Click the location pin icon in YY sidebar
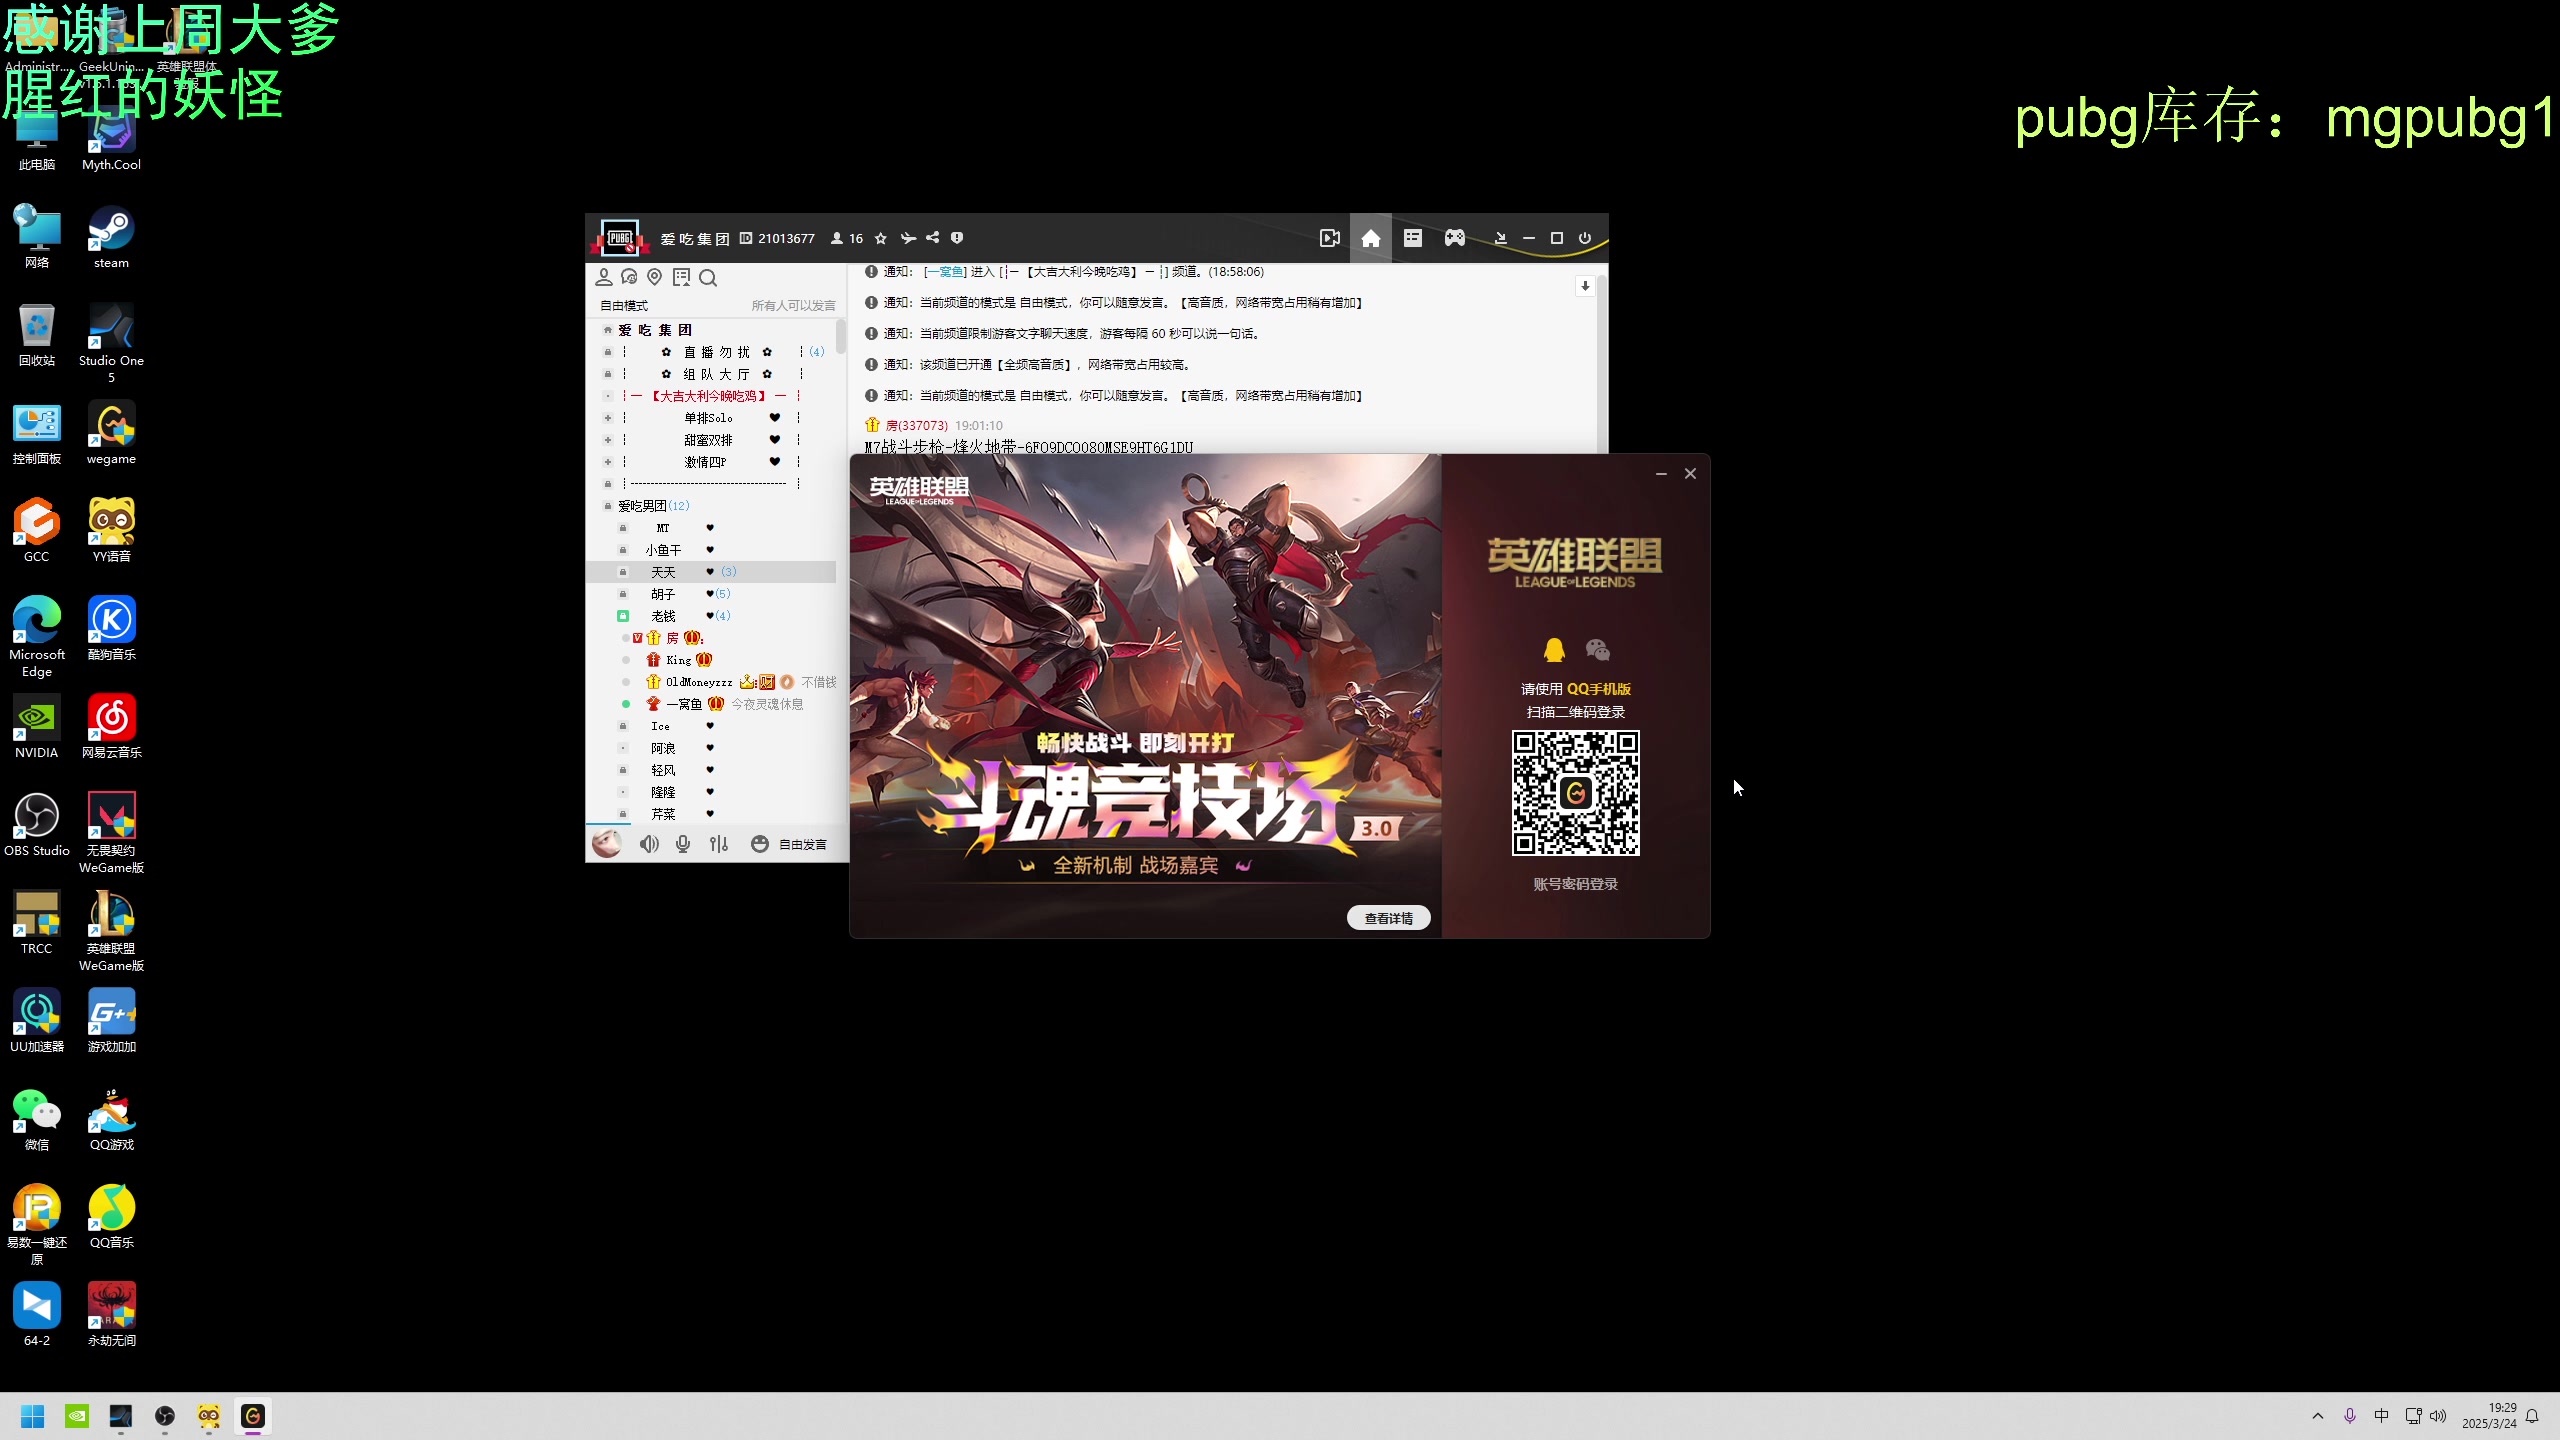 pos(655,277)
